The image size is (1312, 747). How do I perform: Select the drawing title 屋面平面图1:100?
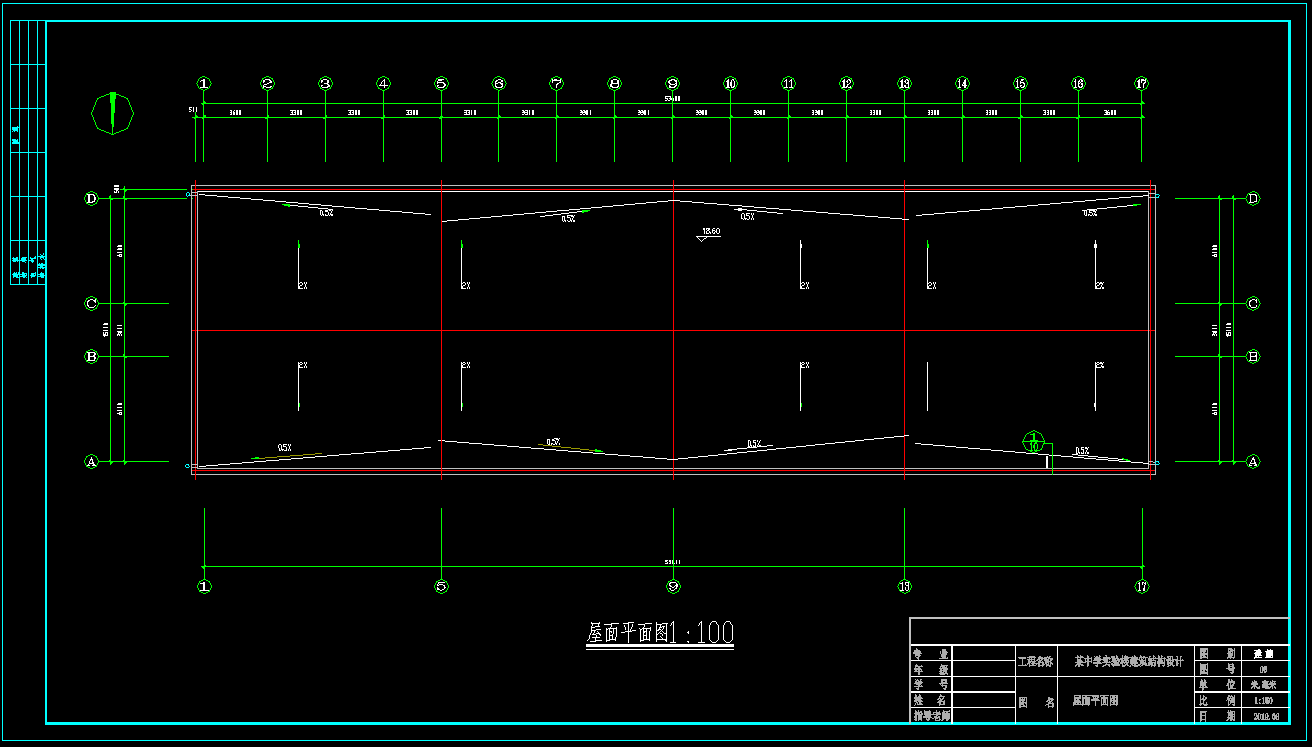coord(660,633)
